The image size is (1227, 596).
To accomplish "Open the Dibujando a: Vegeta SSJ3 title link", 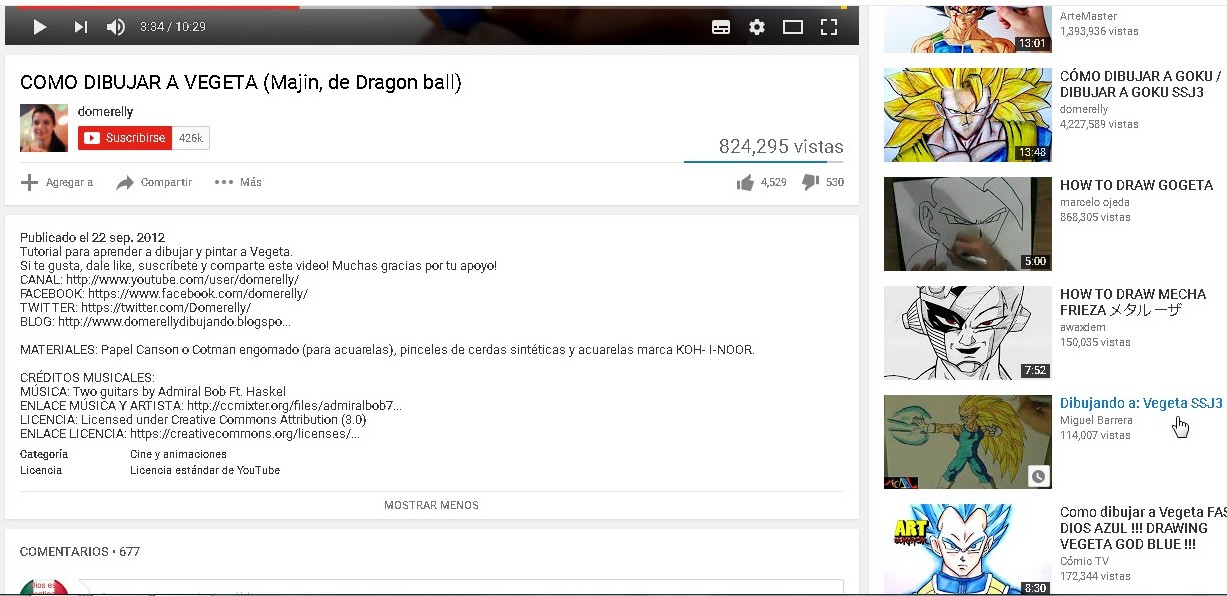I will [1141, 403].
